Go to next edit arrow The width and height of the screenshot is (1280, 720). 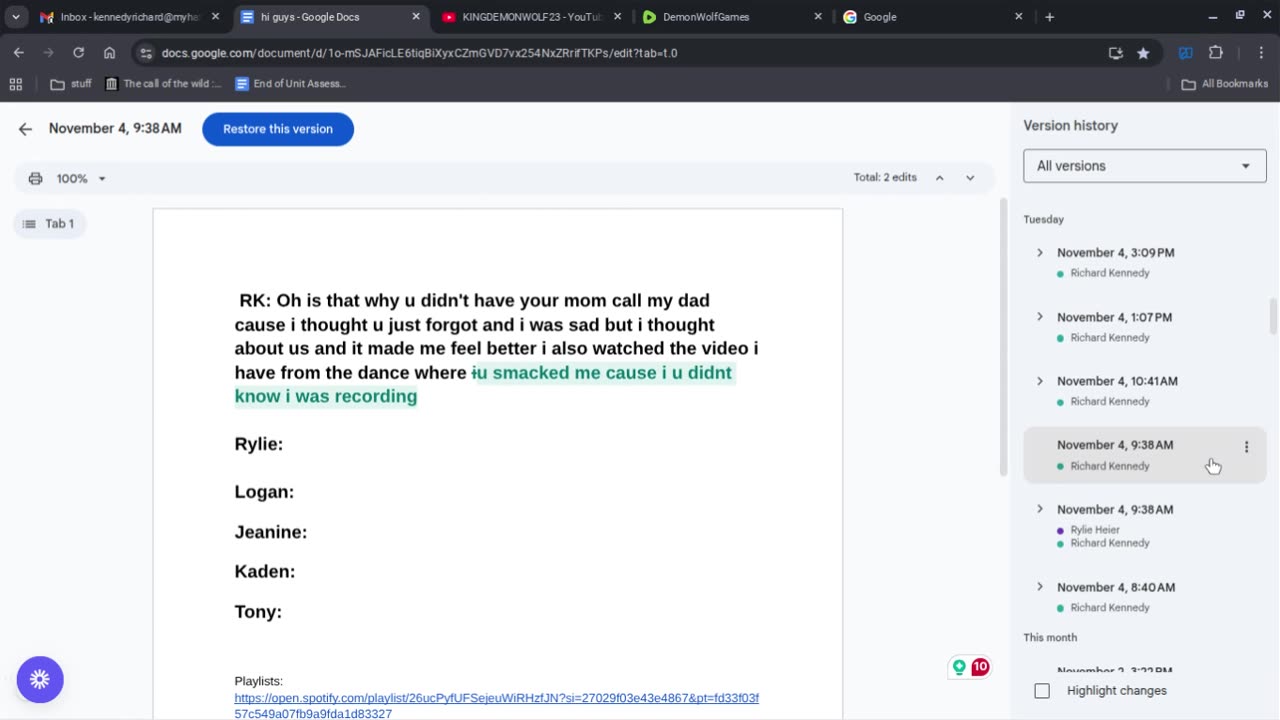click(x=970, y=178)
